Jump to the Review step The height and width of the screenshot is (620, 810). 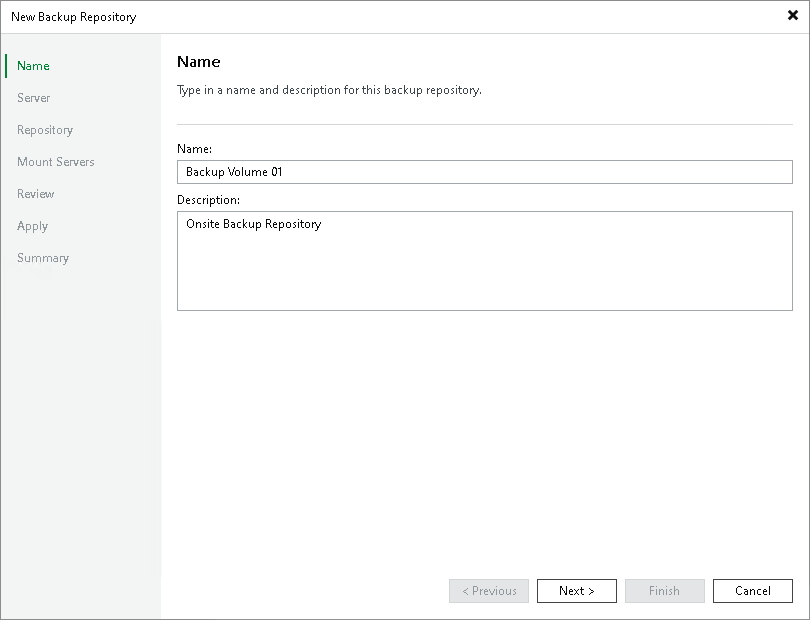pos(35,193)
